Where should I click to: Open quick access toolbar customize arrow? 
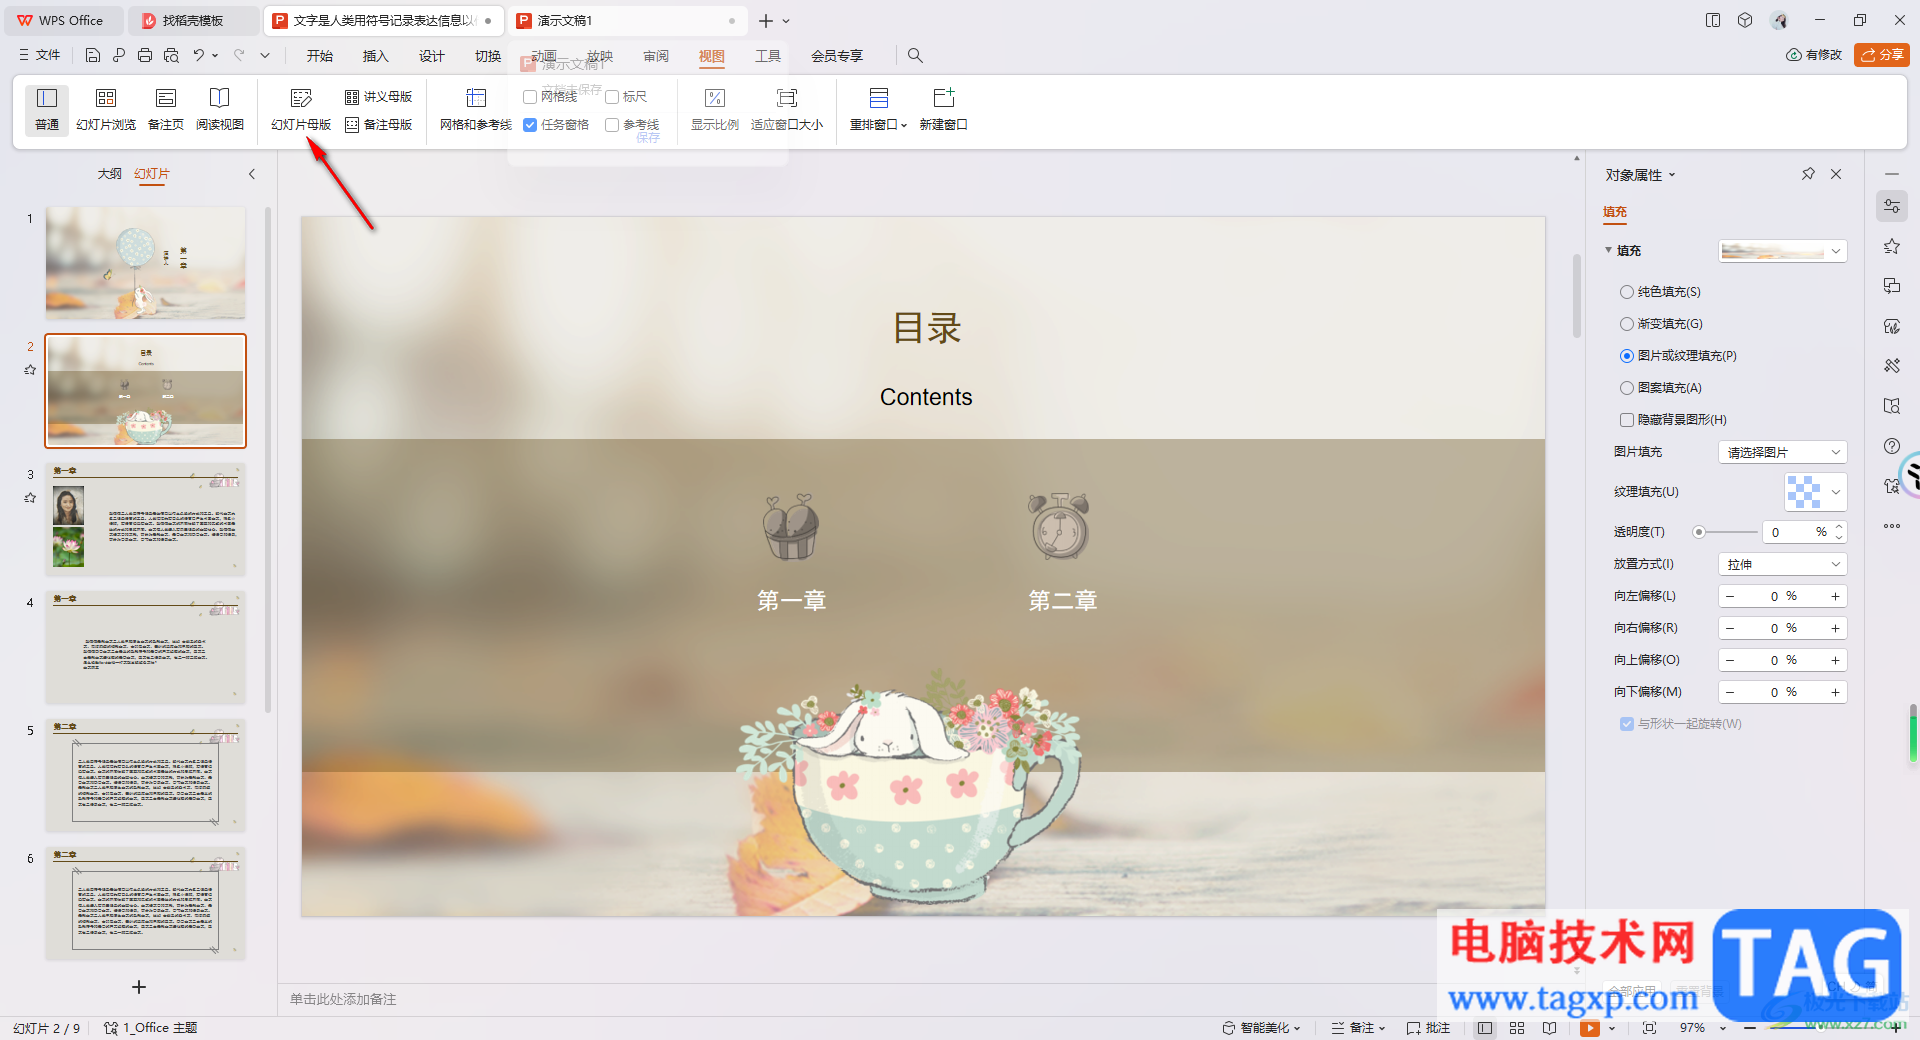(265, 56)
